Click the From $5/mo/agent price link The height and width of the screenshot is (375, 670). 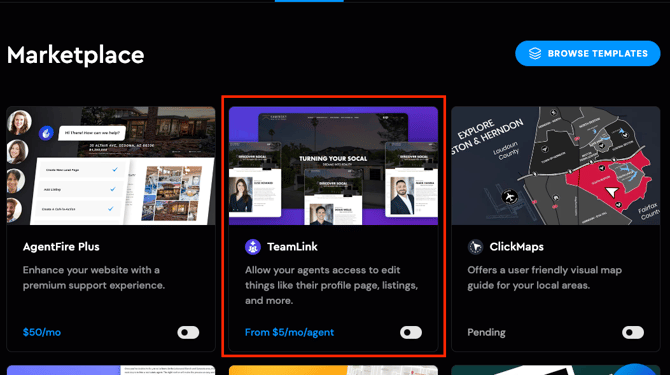[289, 332]
